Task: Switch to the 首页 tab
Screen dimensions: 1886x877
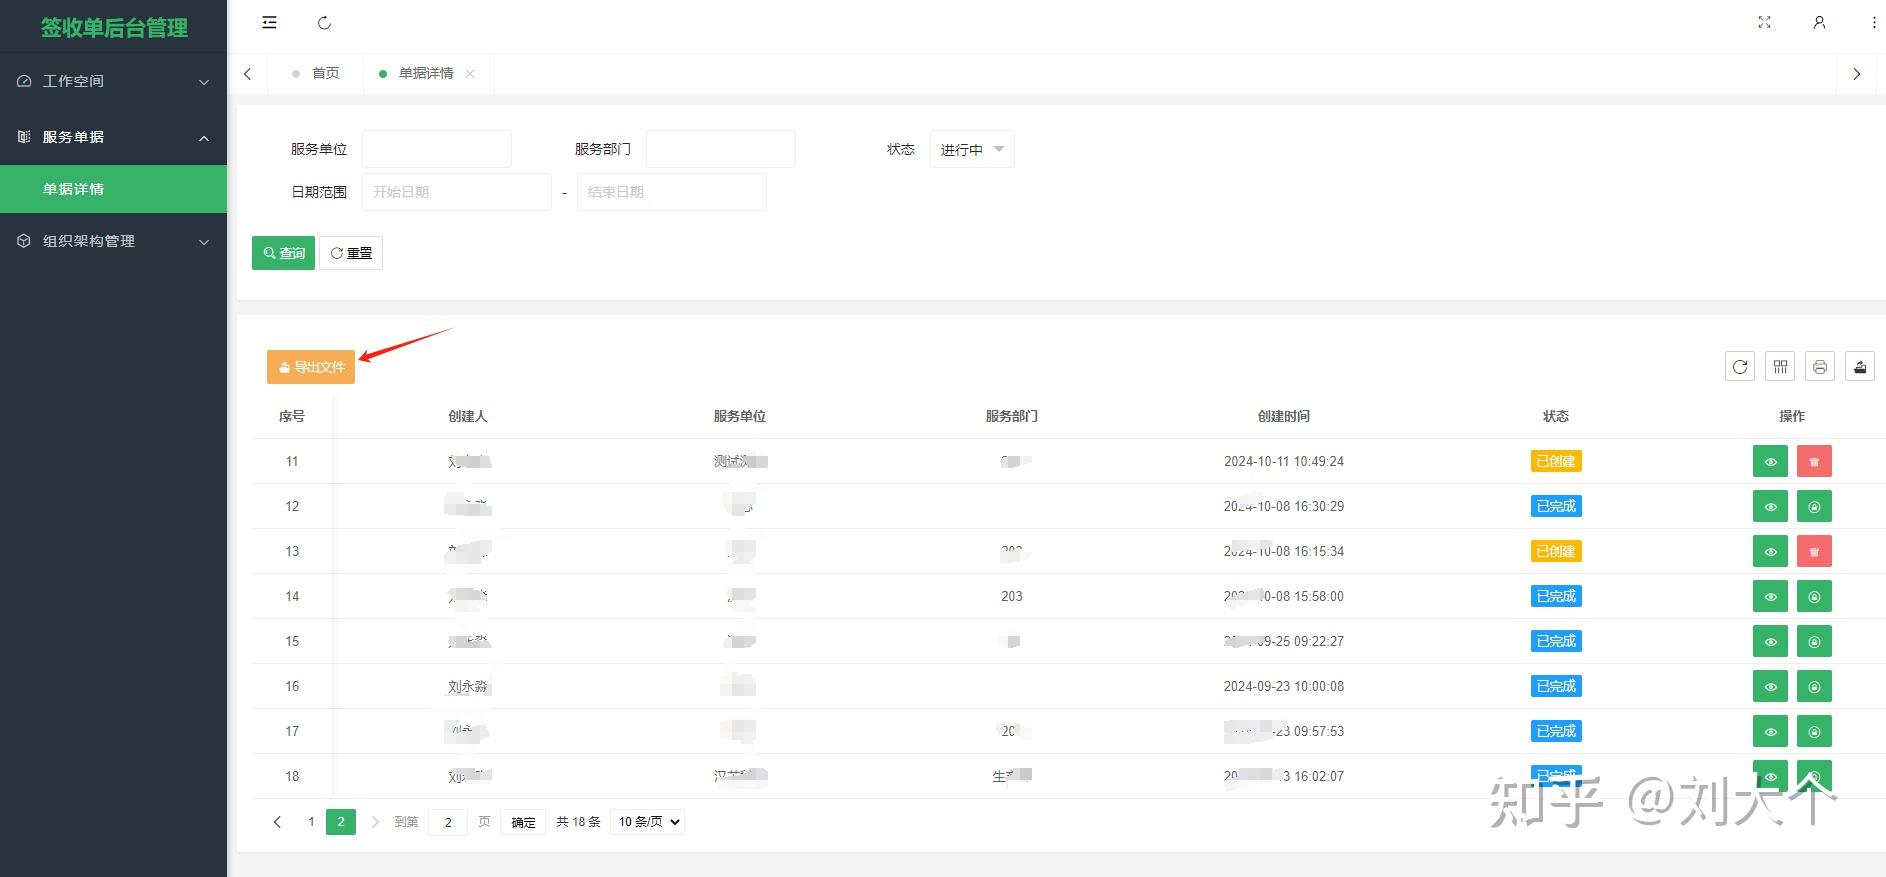Action: (316, 73)
